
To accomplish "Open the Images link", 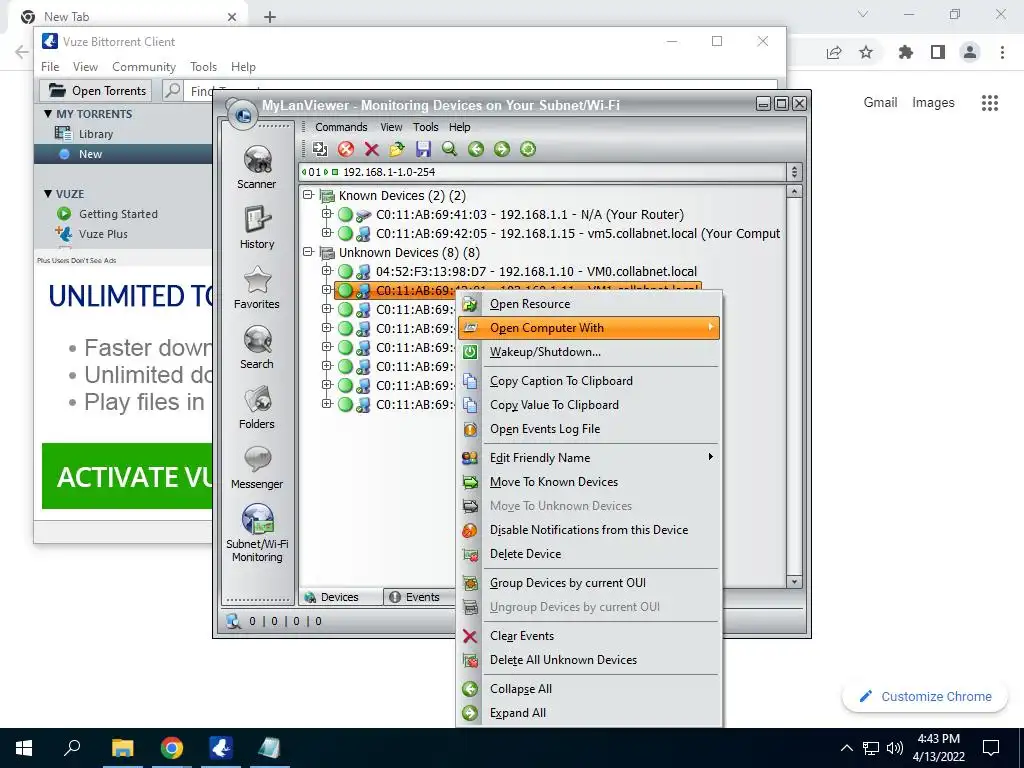I will [x=933, y=103].
